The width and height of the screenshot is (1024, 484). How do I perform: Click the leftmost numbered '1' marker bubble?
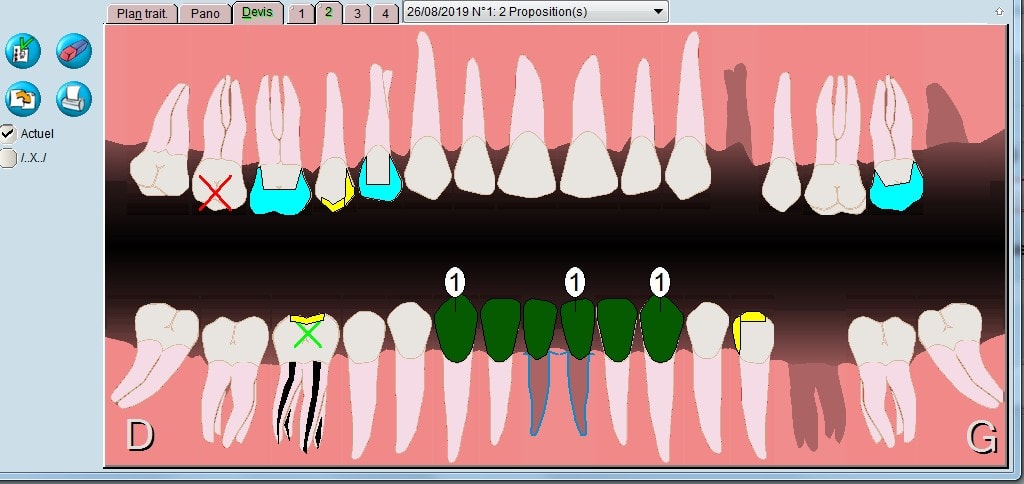[x=455, y=283]
